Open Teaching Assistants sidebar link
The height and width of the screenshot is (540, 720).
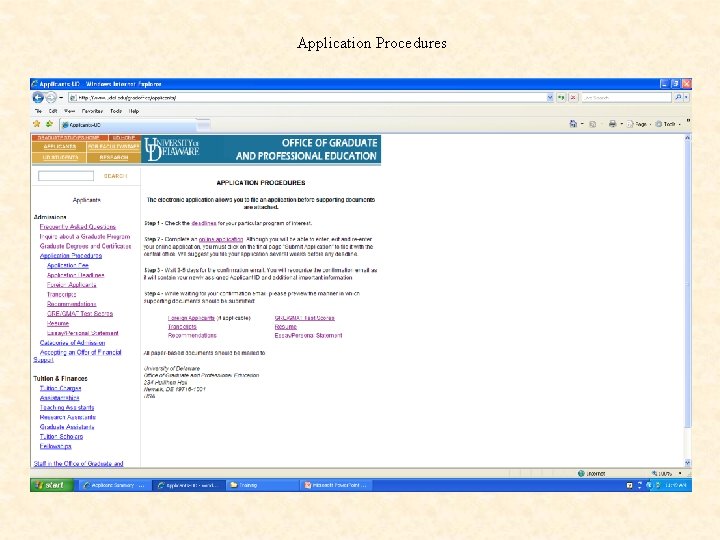67,408
